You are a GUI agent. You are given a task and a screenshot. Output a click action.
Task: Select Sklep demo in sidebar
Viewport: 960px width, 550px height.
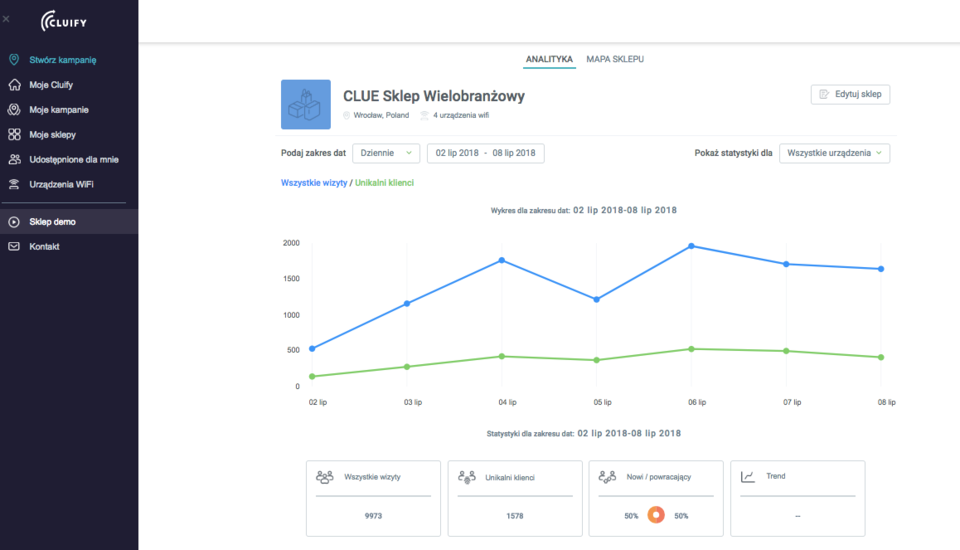pyautogui.click(x=53, y=222)
